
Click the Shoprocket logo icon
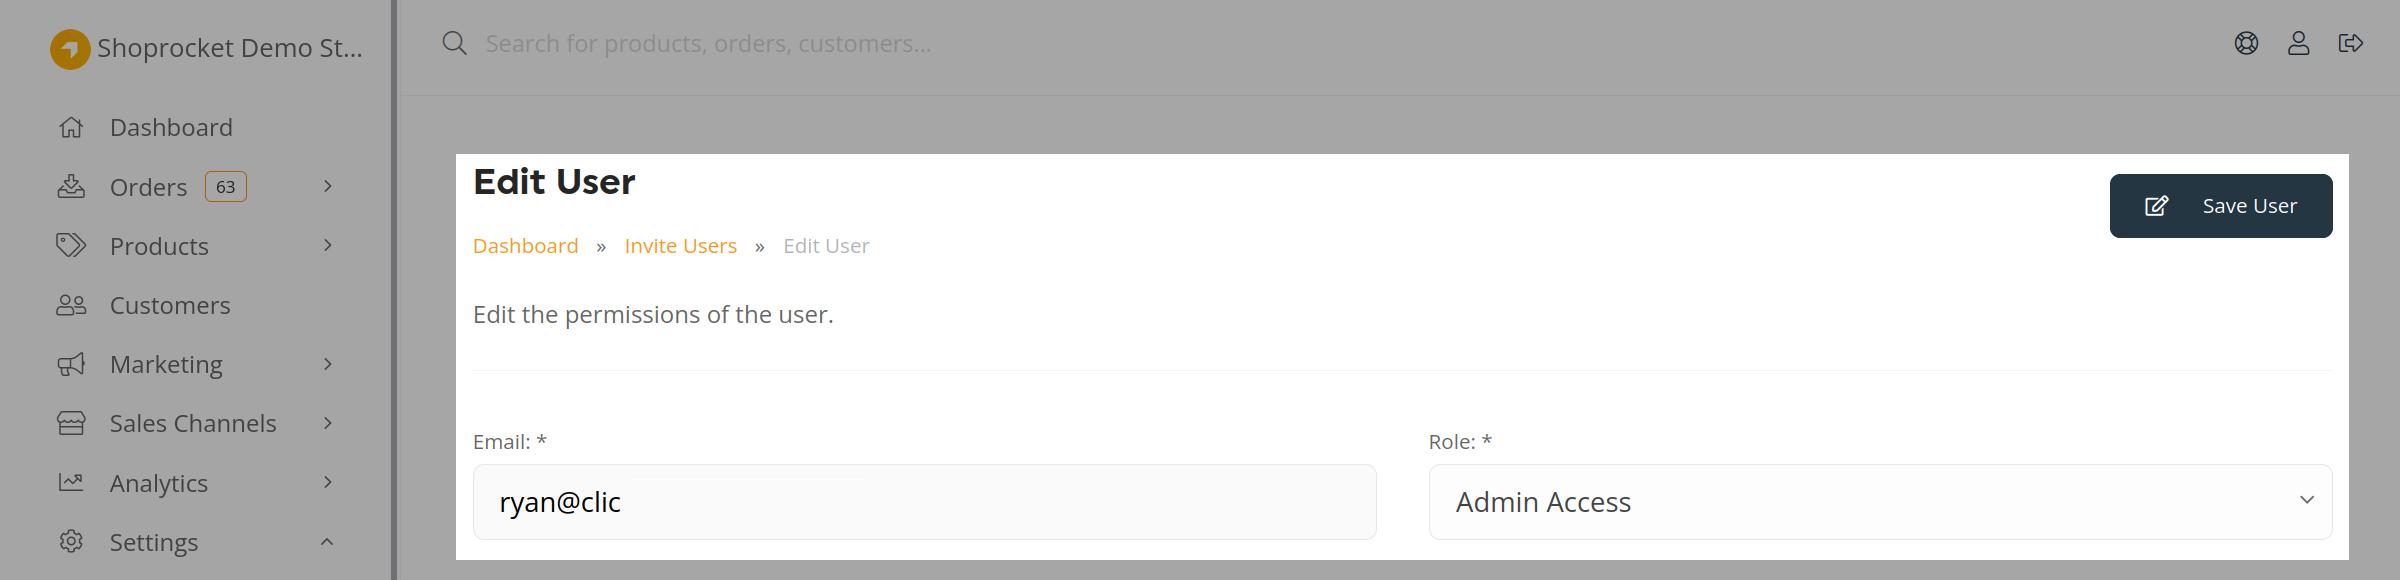(70, 49)
